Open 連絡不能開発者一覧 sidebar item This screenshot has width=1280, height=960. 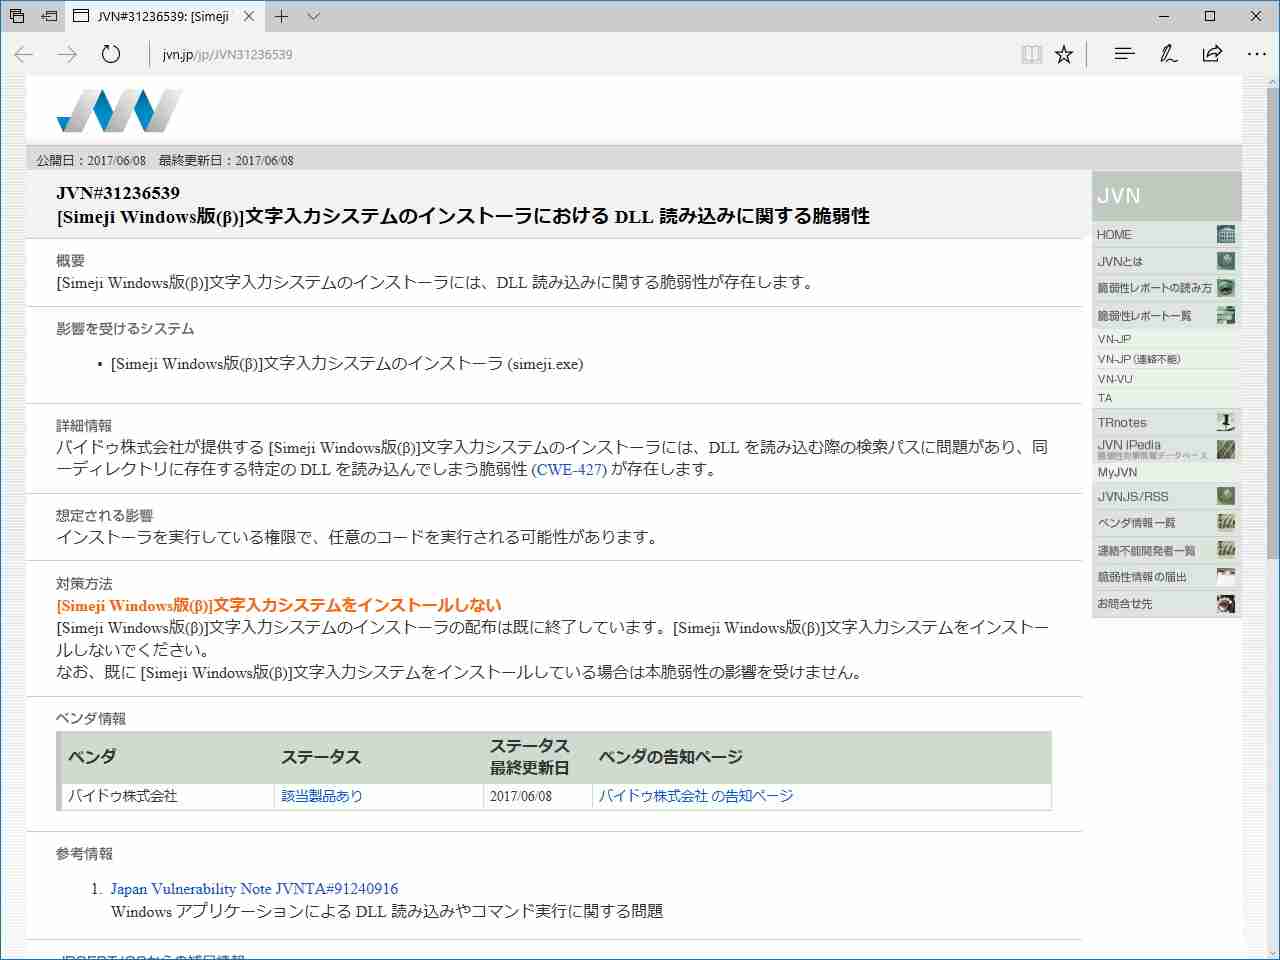(x=1146, y=551)
